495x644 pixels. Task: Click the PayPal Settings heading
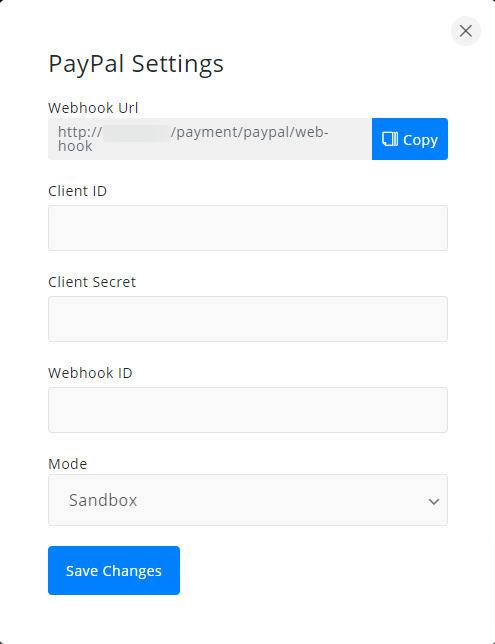(x=136, y=64)
